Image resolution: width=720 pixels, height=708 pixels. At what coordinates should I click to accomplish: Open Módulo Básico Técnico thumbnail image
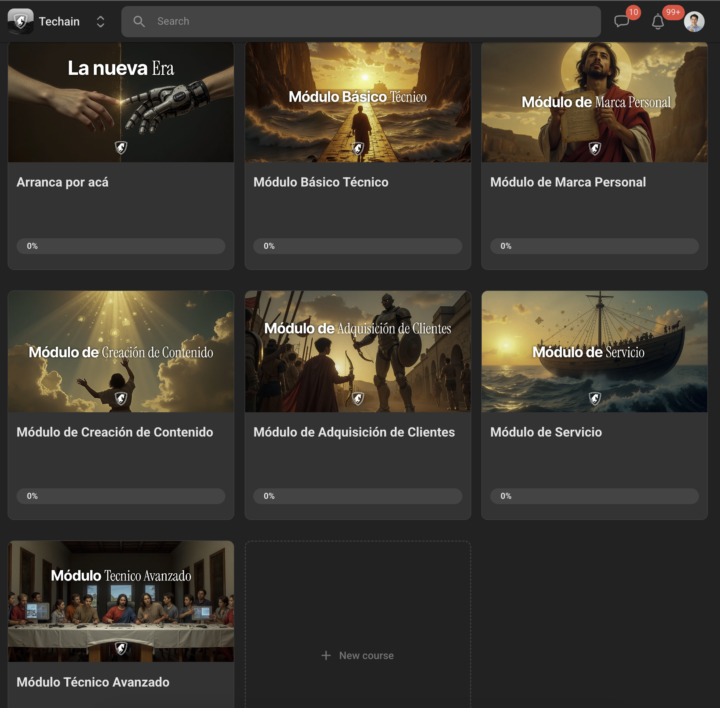(x=358, y=102)
